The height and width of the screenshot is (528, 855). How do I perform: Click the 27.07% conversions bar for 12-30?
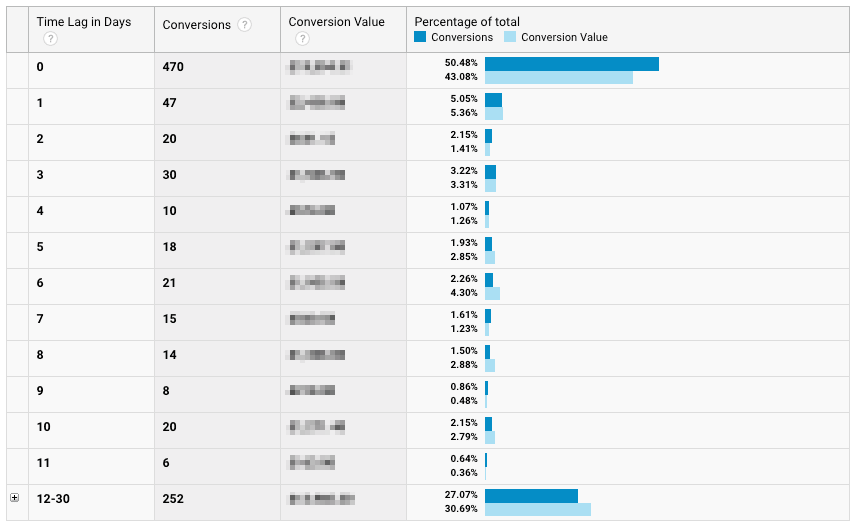pos(531,496)
